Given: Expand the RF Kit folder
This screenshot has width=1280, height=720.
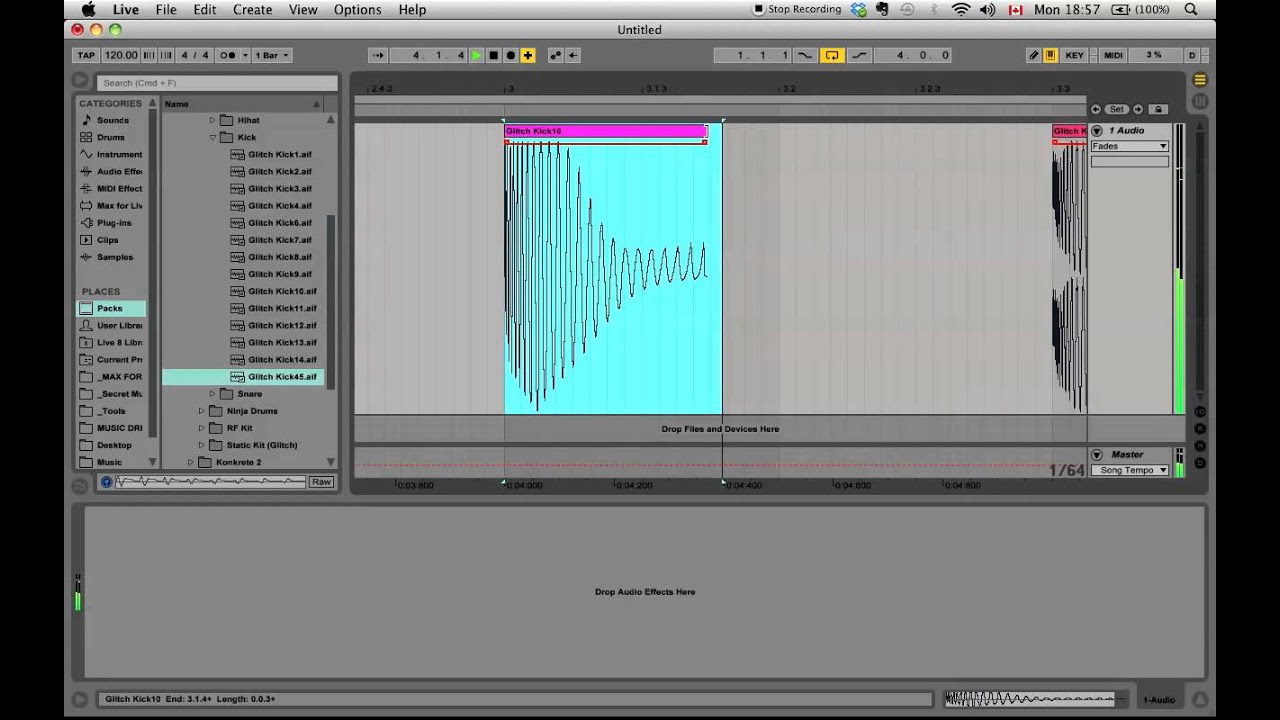Looking at the screenshot, I should coord(201,428).
